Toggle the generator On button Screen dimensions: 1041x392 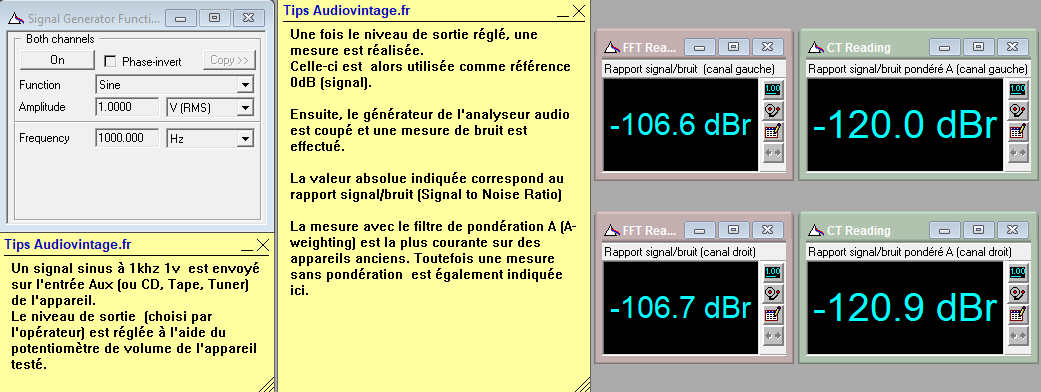pyautogui.click(x=58, y=60)
